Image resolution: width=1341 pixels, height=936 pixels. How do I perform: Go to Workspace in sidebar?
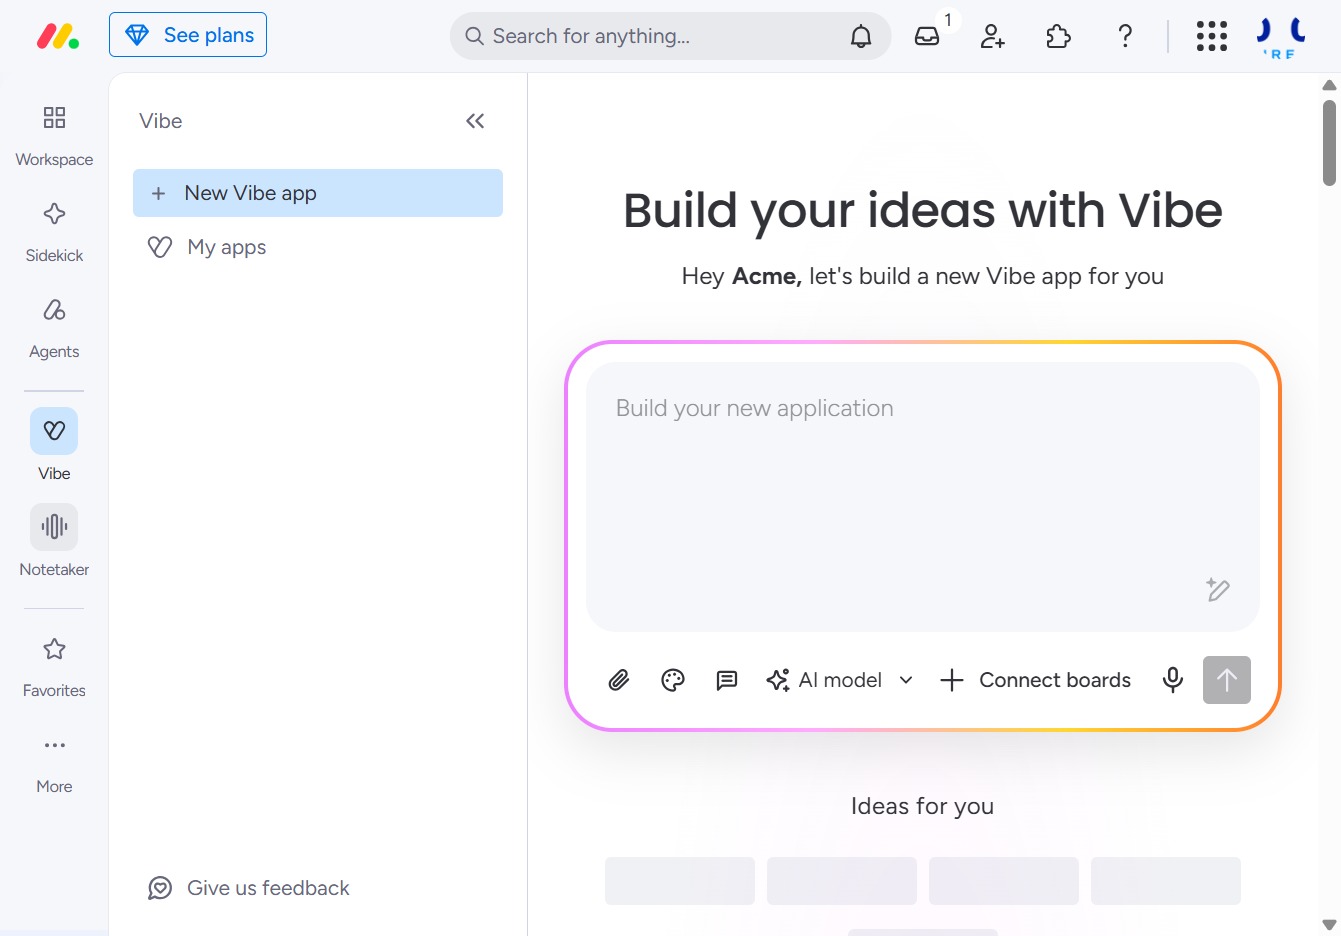tap(54, 136)
